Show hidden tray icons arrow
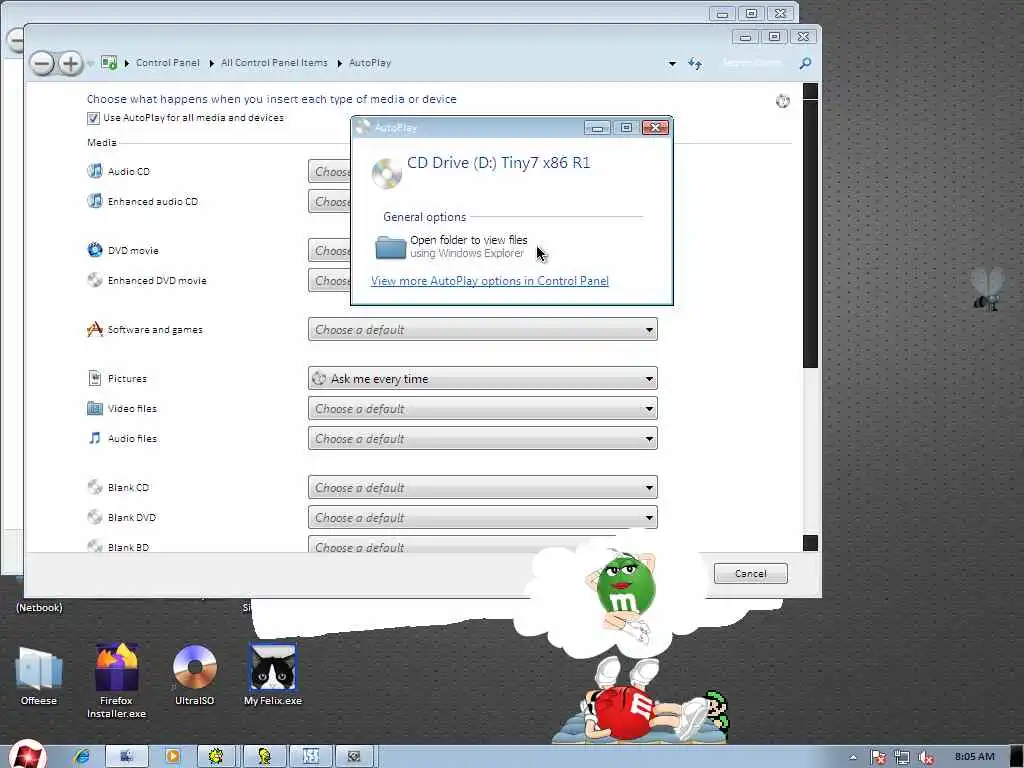 854,758
